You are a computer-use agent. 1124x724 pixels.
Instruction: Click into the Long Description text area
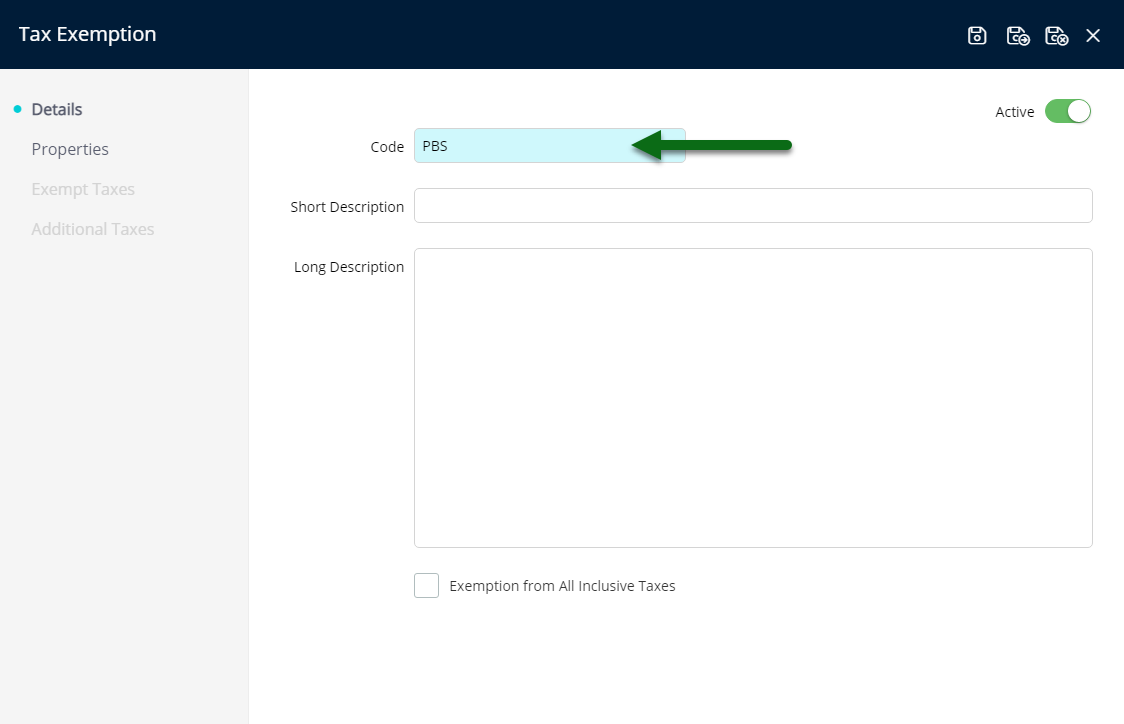pos(753,398)
